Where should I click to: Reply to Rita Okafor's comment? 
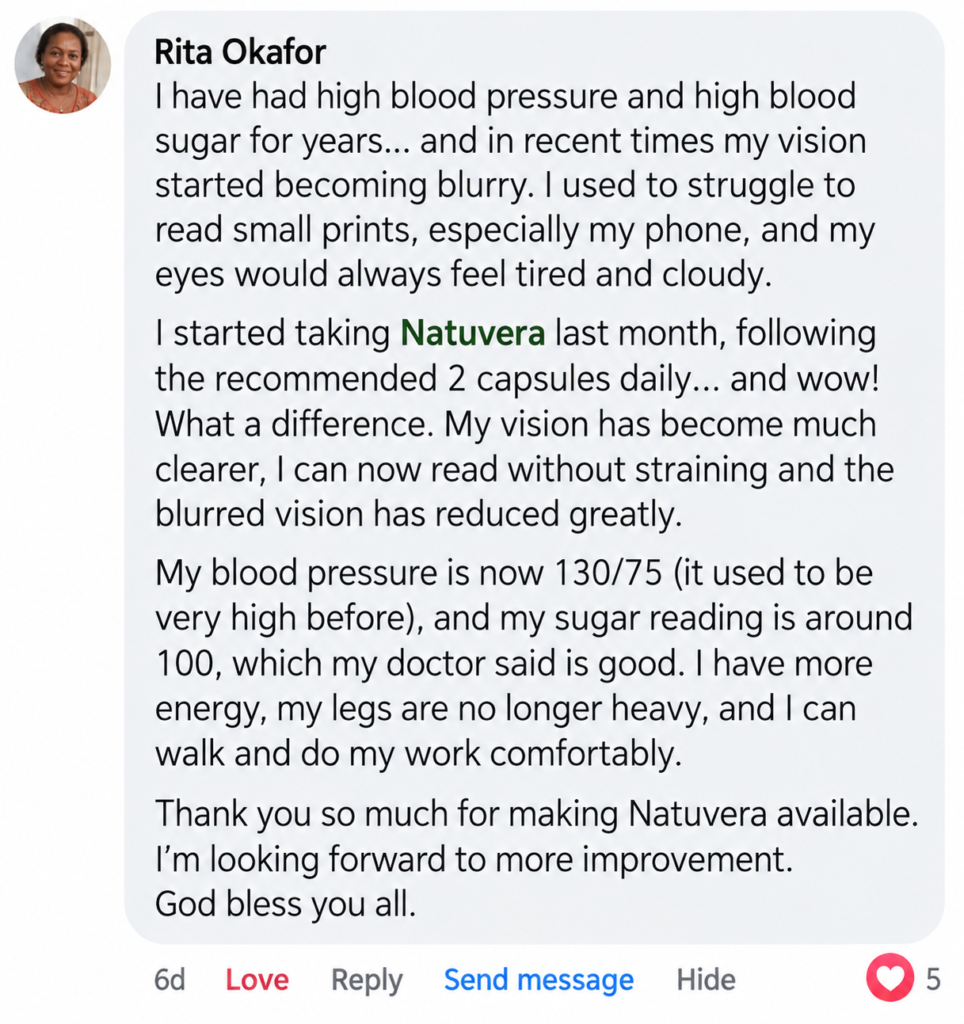pos(366,980)
